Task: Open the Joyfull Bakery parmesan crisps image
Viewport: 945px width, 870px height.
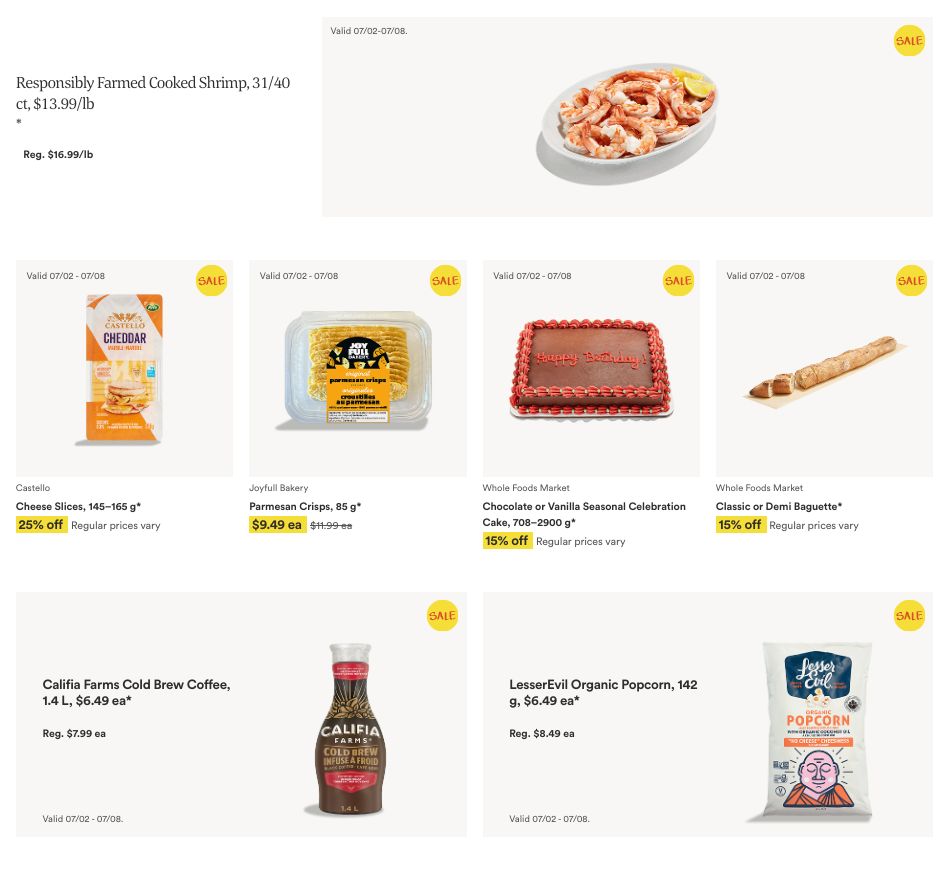Action: (358, 369)
